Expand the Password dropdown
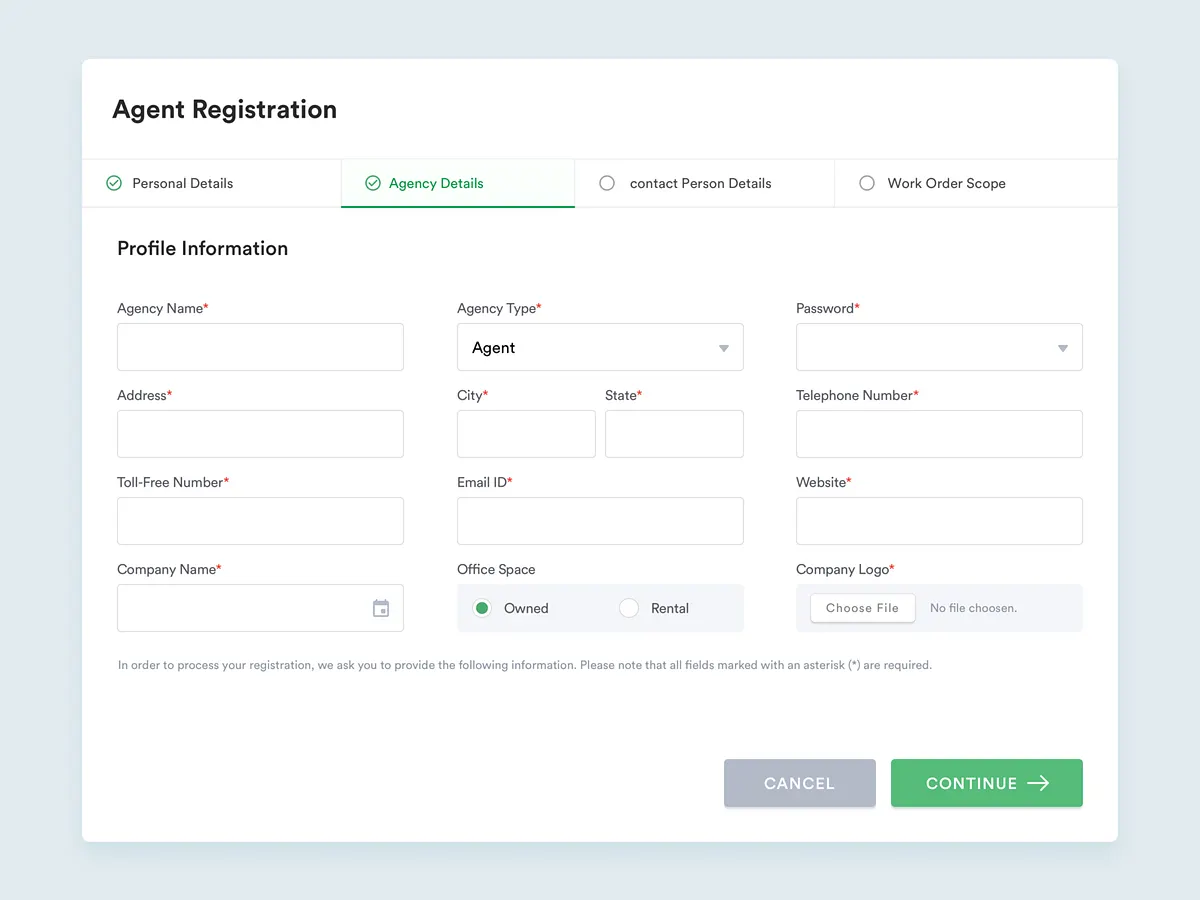Viewport: 1200px width, 900px height. [x=939, y=347]
